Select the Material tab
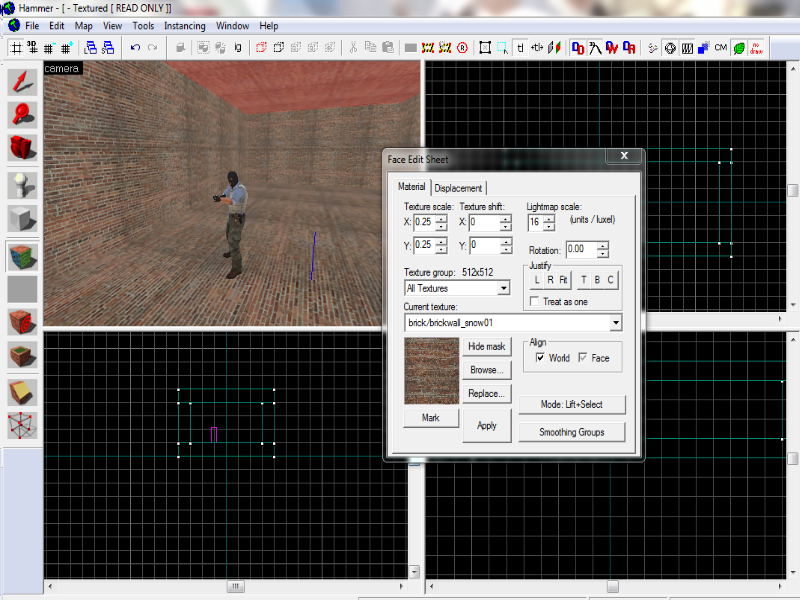Viewport: 800px width, 600px height. pos(411,187)
